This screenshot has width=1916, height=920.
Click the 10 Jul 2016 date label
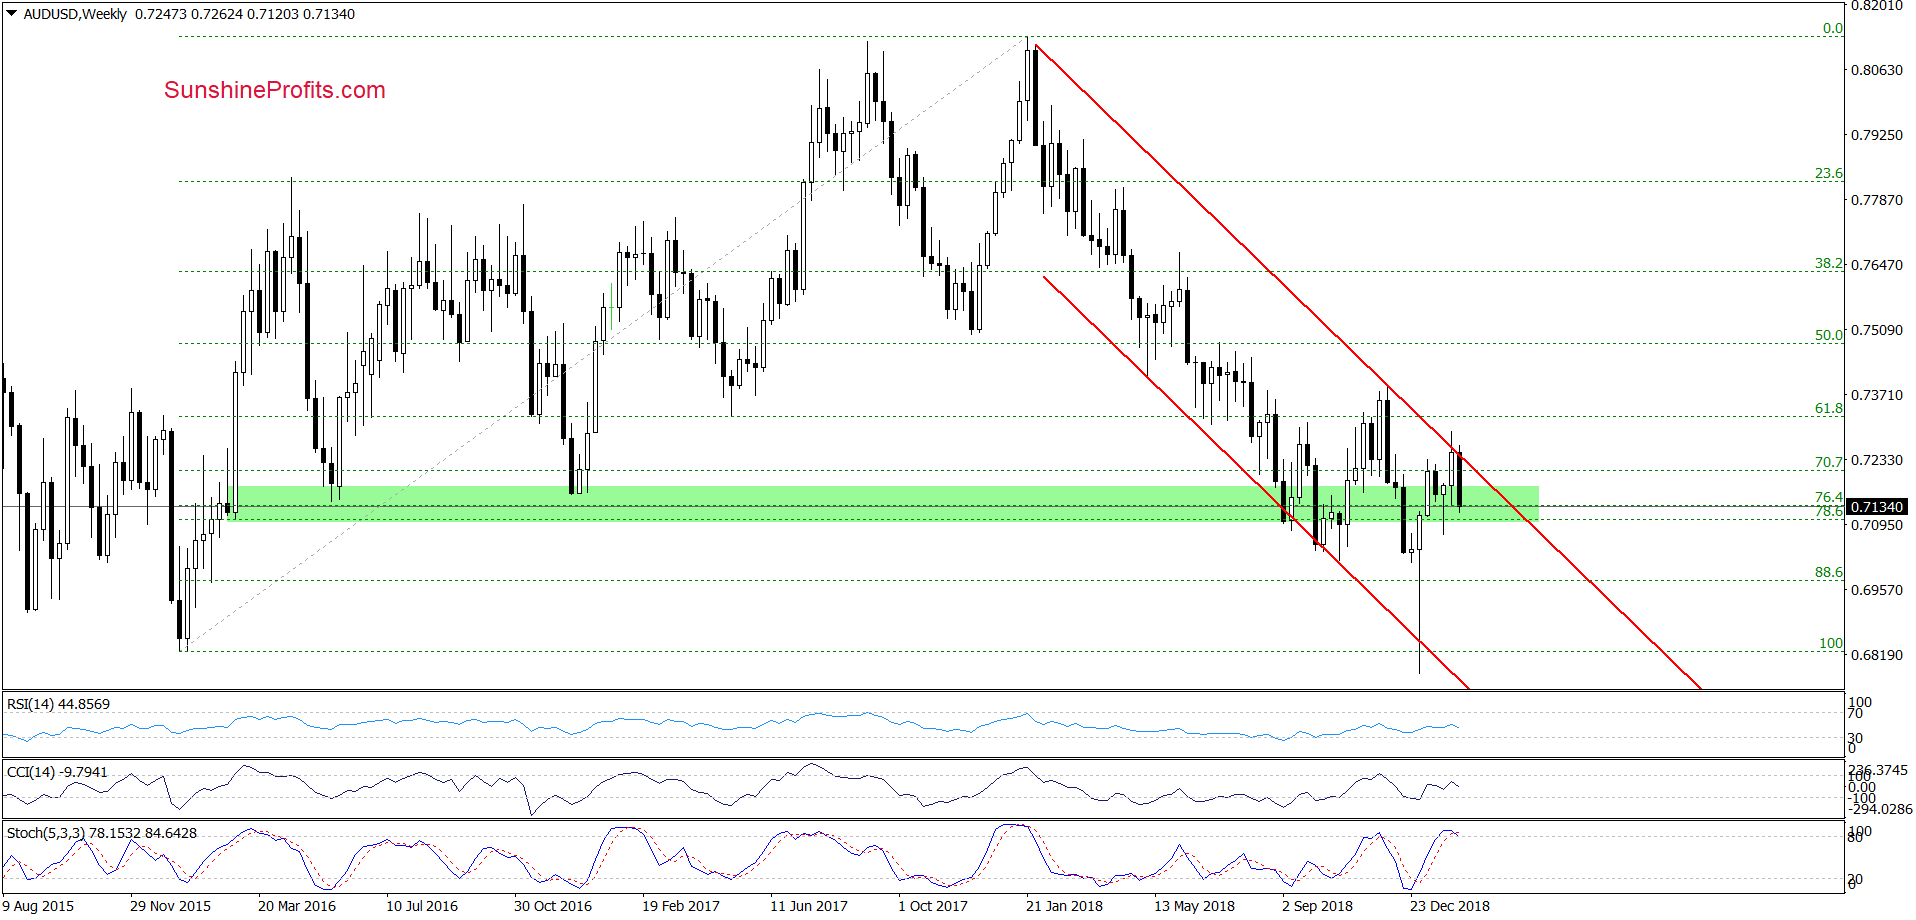point(422,906)
